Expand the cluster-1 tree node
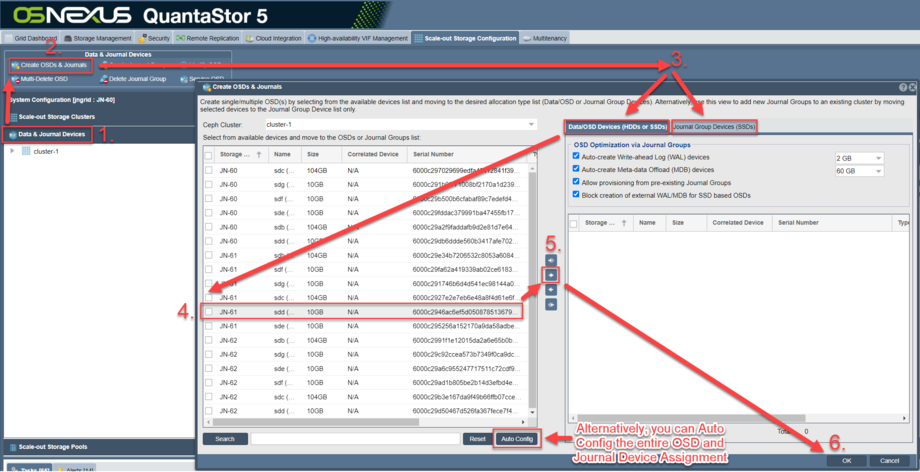This screenshot has height=472, width=920. 12,151
